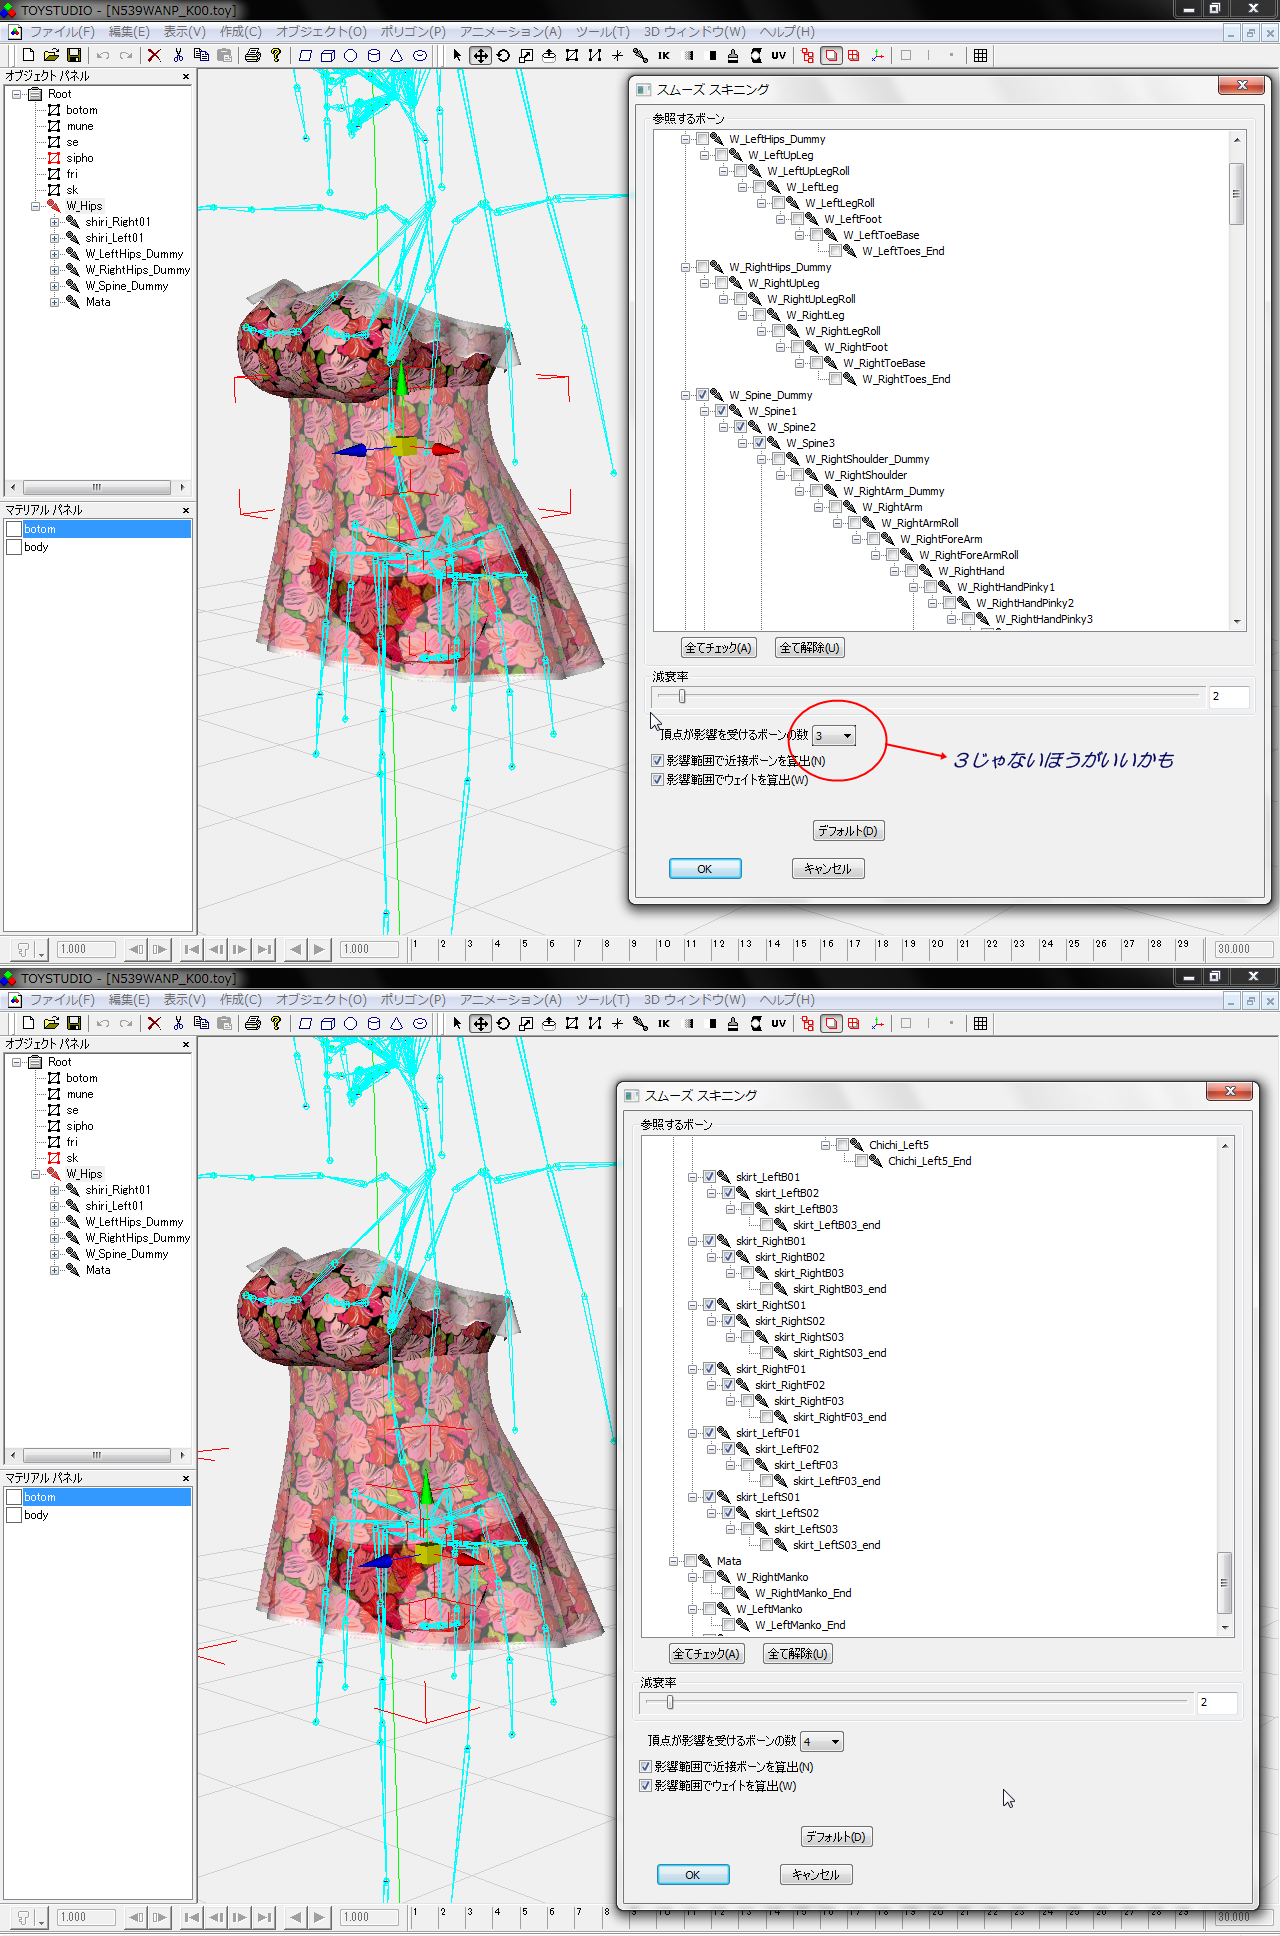Click the UV tool icon in the lower toolbar
Viewport: 1280px width, 1936px height.
[778, 1023]
